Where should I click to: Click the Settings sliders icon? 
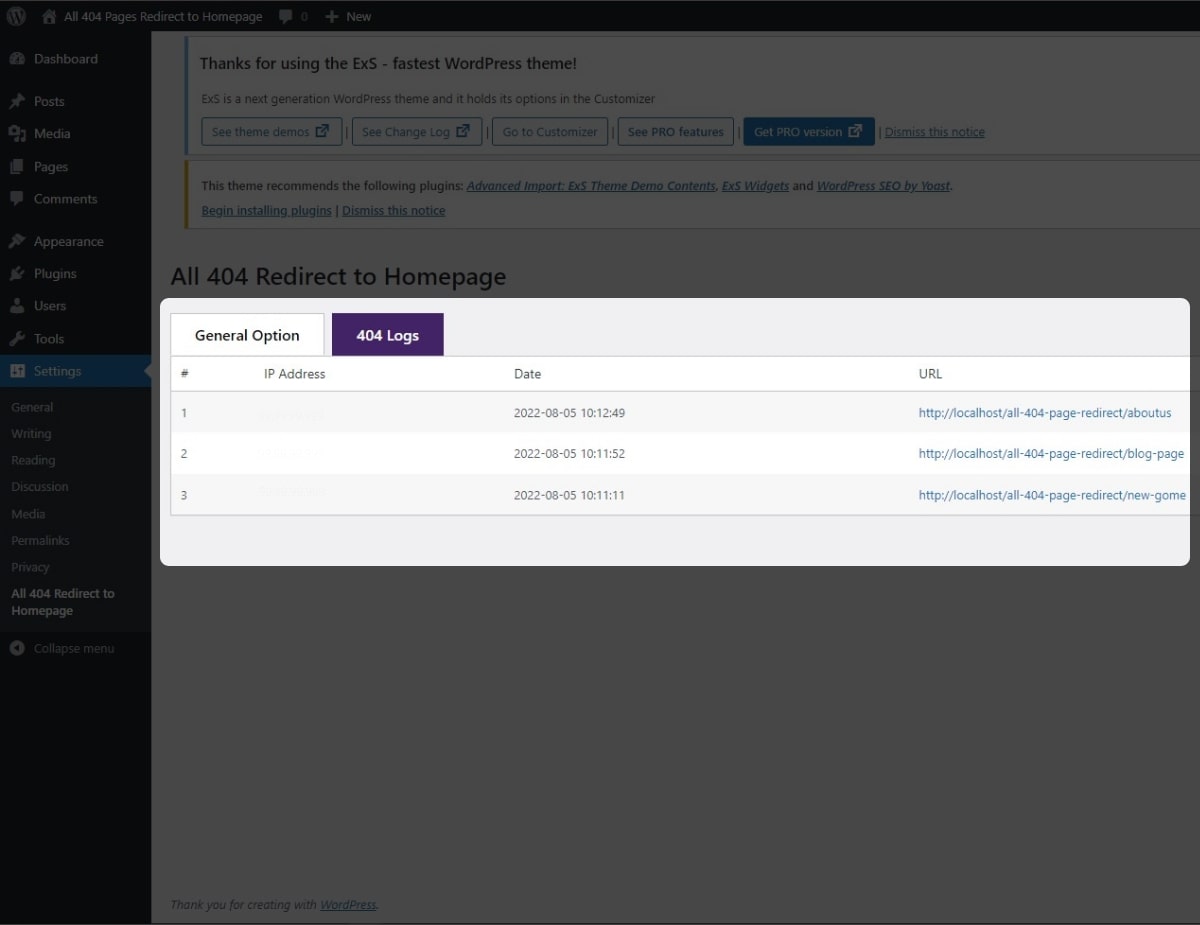[17, 371]
